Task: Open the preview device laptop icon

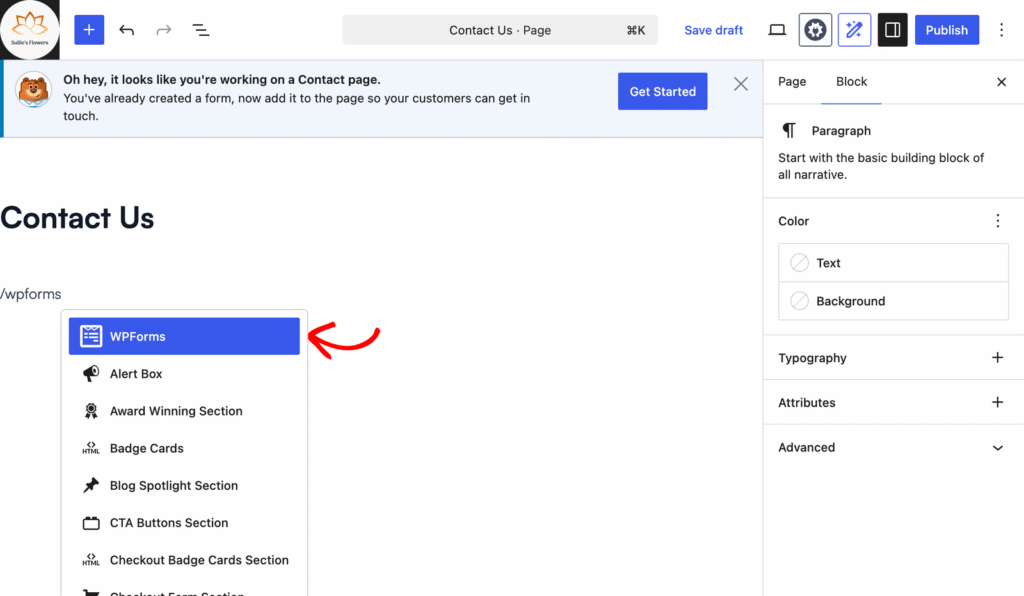Action: (776, 30)
